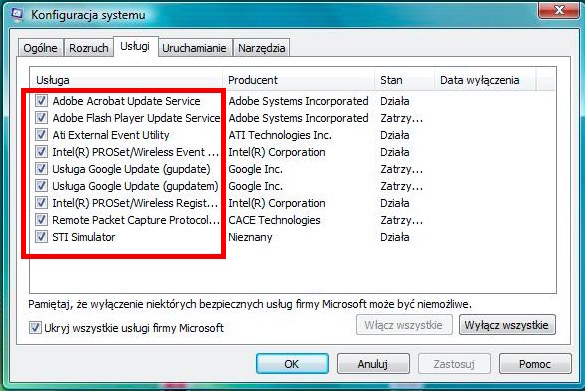The width and height of the screenshot is (585, 391).
Task: Disable Usługa Google Update (gupdate) checkbox
Action: click(x=41, y=169)
